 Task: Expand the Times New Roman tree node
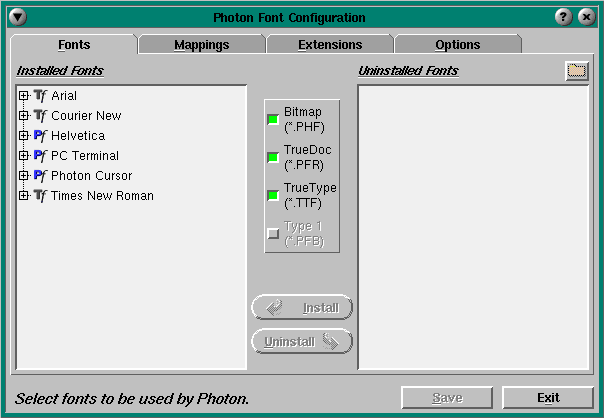tap(24, 196)
